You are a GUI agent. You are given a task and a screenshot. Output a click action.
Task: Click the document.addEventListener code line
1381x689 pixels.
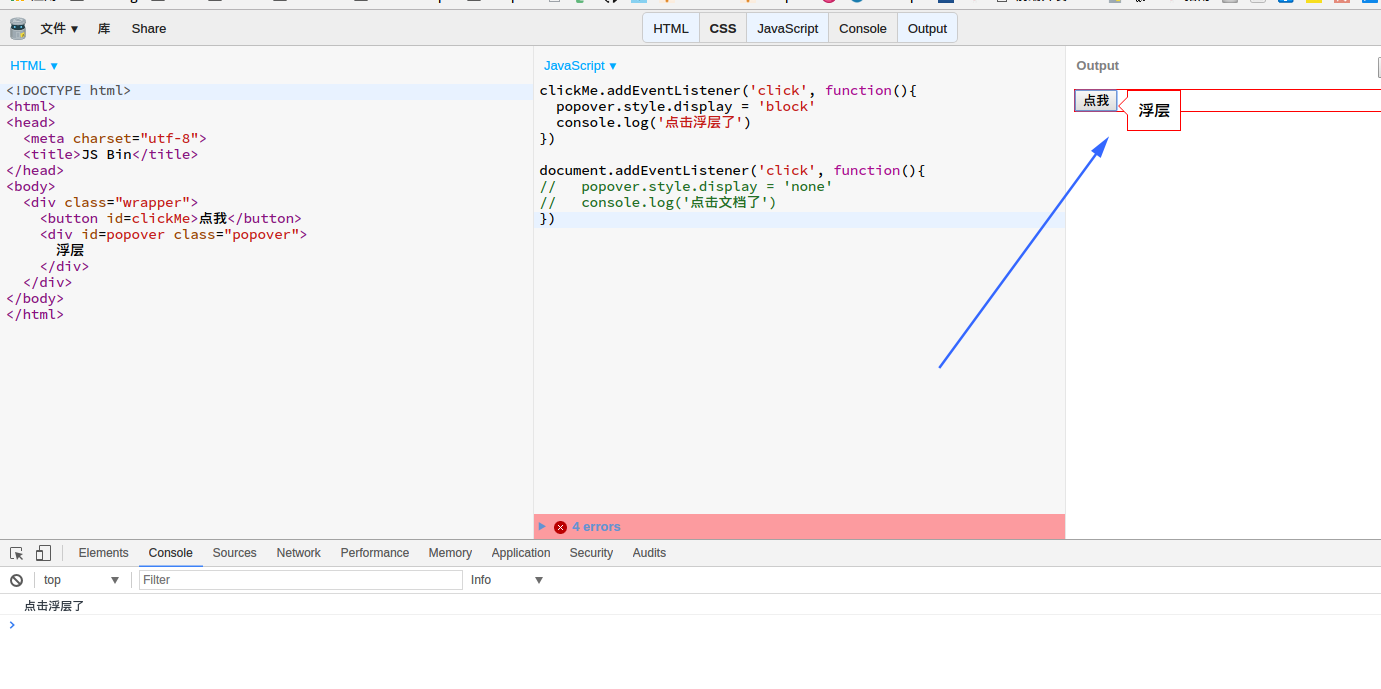pyautogui.click(x=732, y=171)
